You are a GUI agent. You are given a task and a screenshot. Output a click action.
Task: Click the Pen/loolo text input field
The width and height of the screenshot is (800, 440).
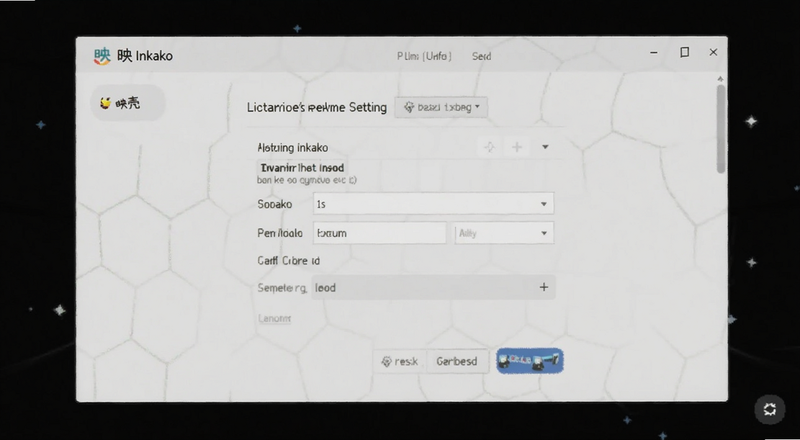click(380, 233)
